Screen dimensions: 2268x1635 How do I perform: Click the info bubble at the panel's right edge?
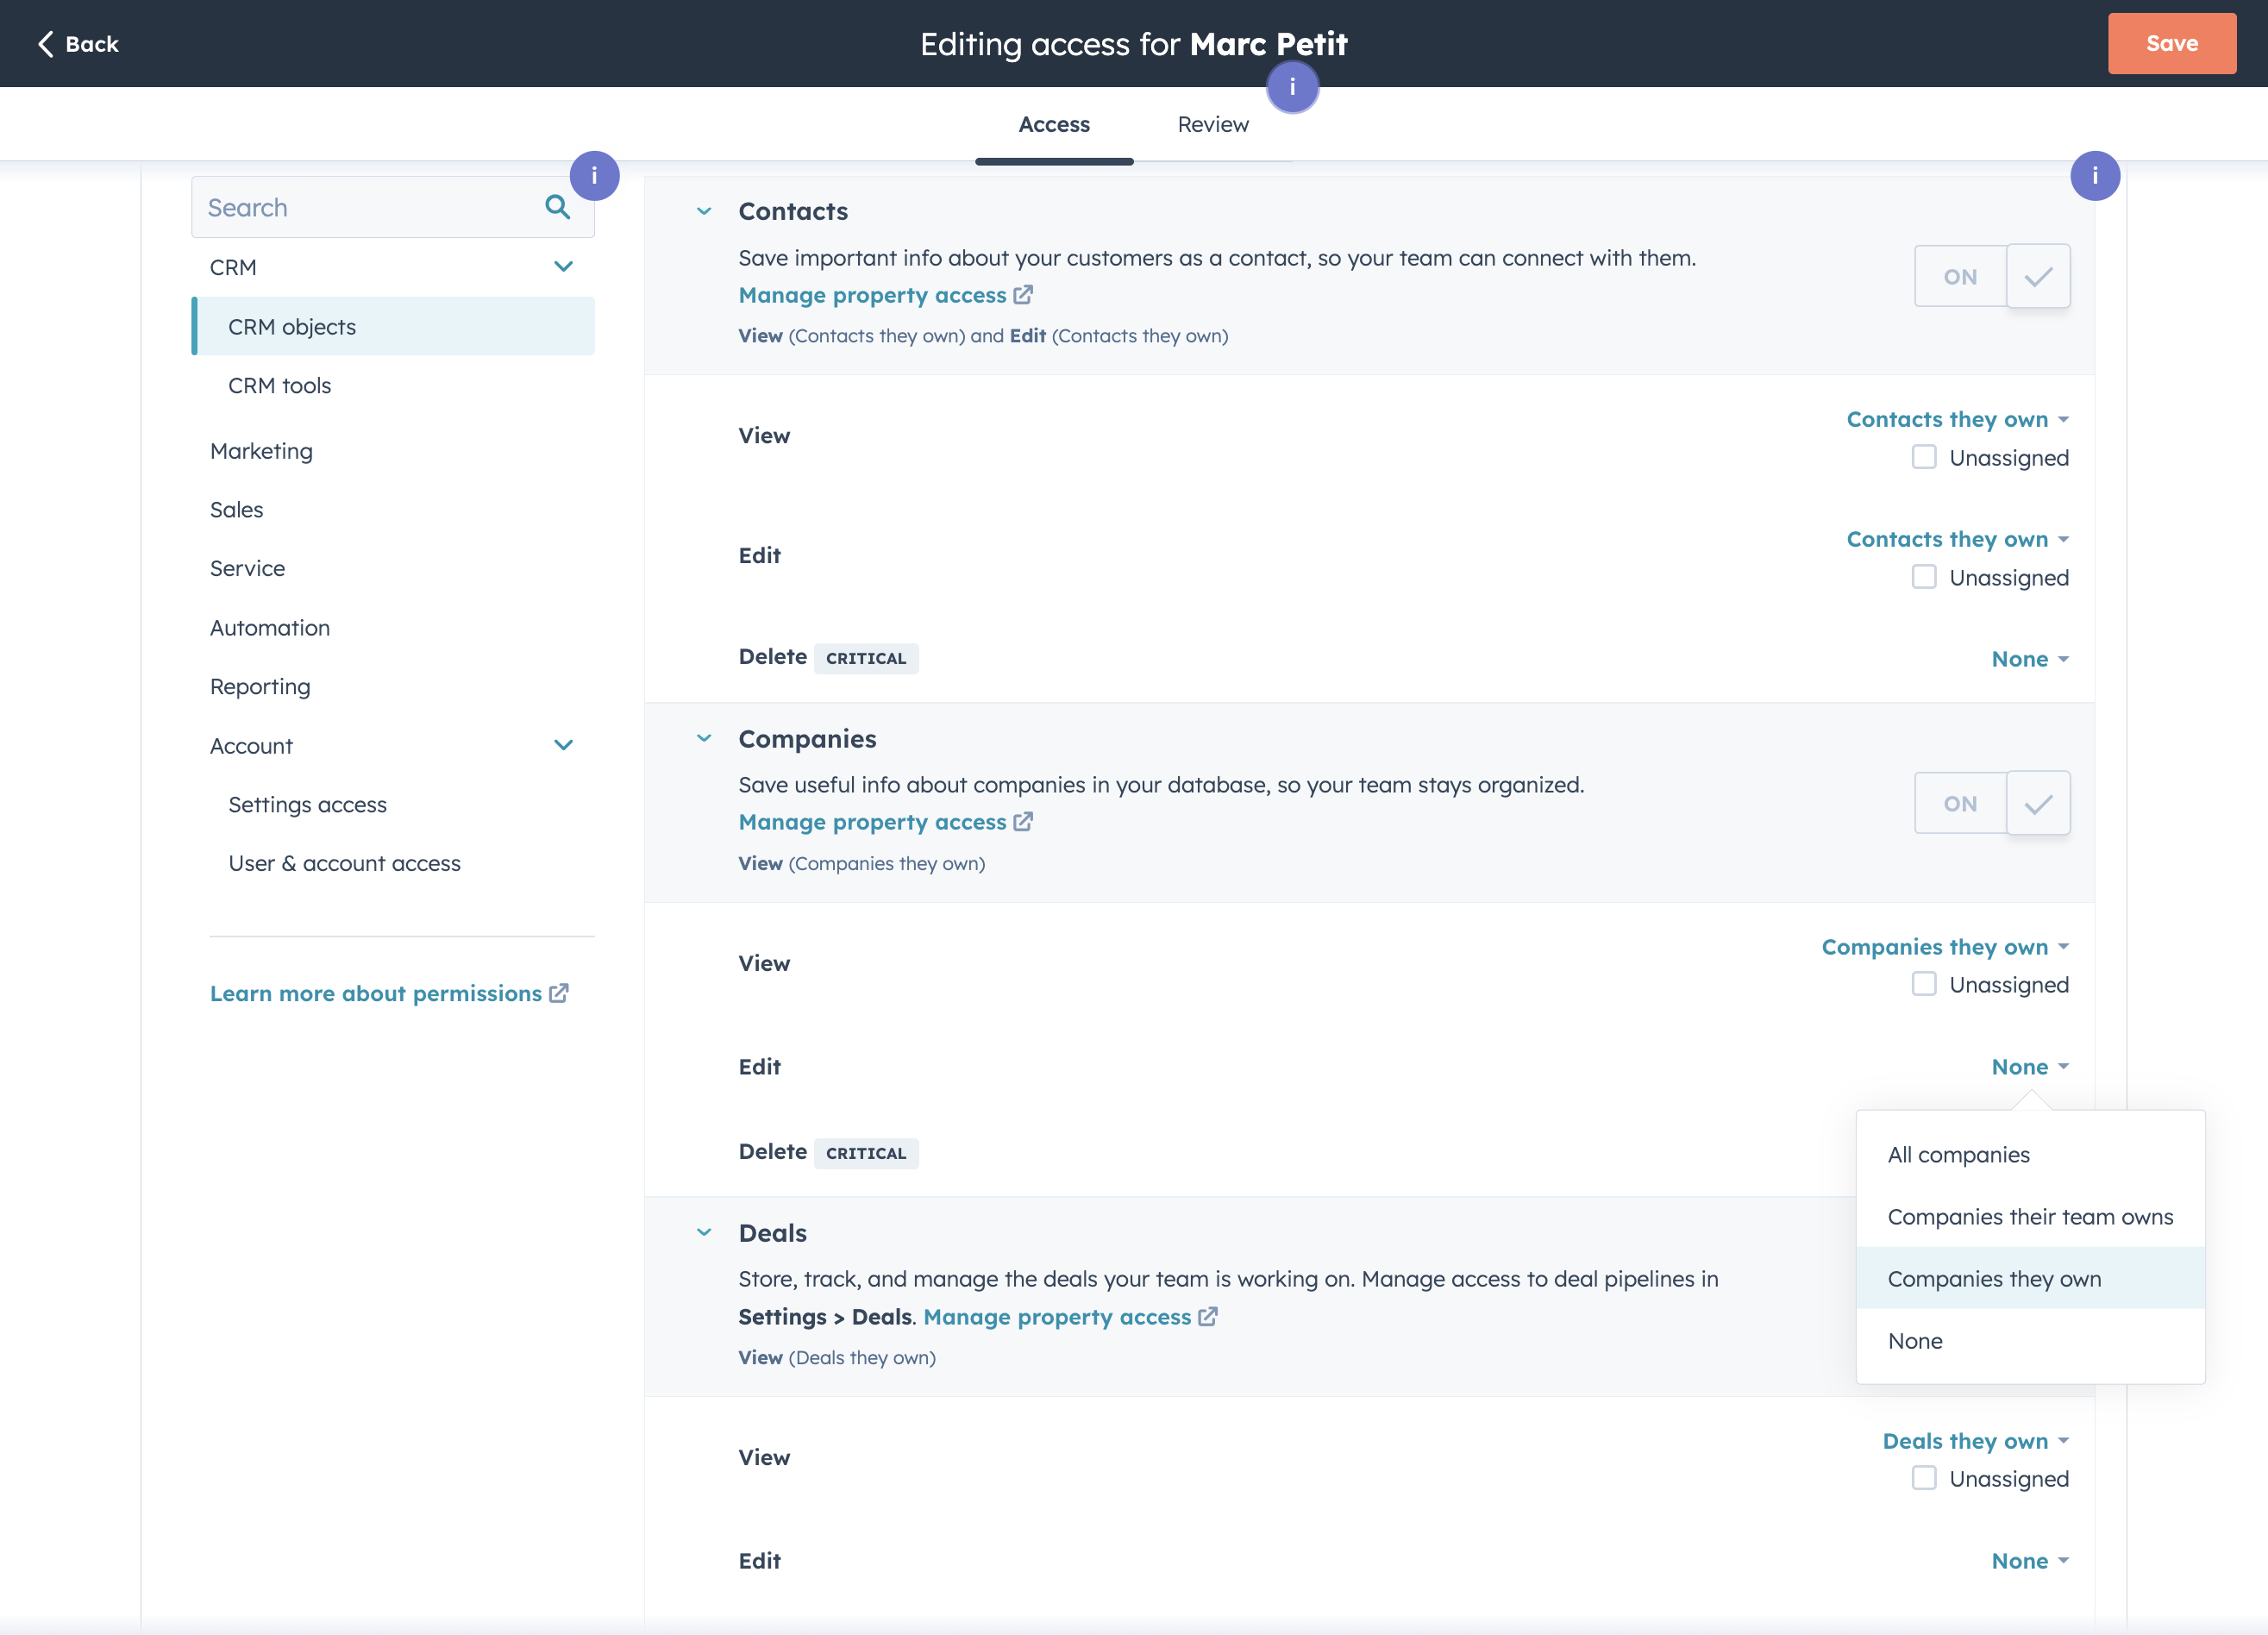[x=2095, y=176]
